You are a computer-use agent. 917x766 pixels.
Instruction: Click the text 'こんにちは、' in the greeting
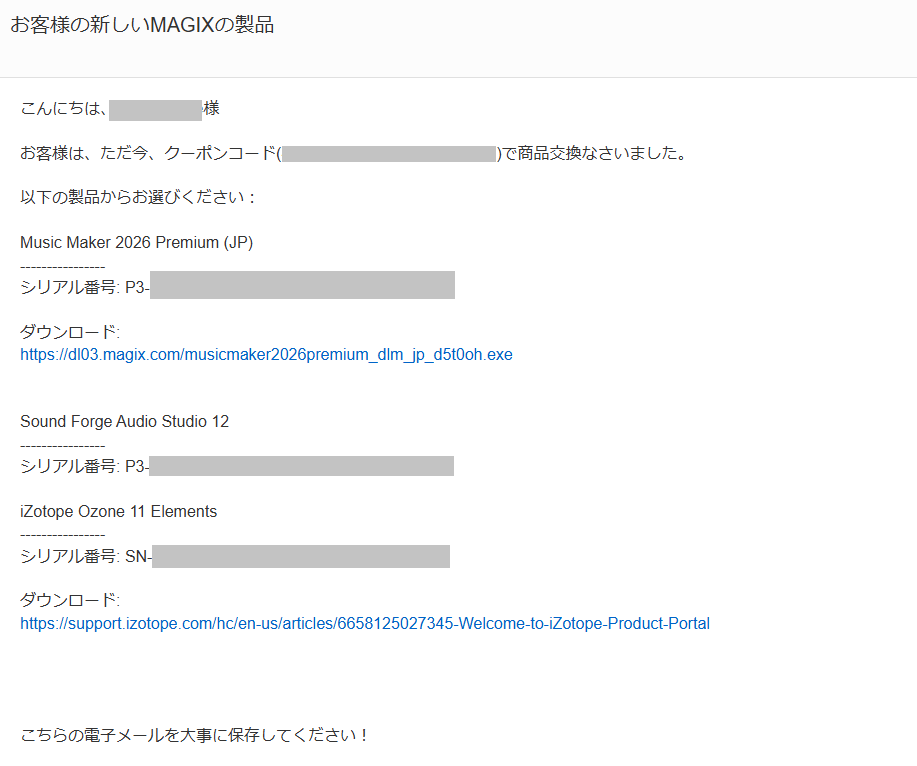tap(64, 109)
